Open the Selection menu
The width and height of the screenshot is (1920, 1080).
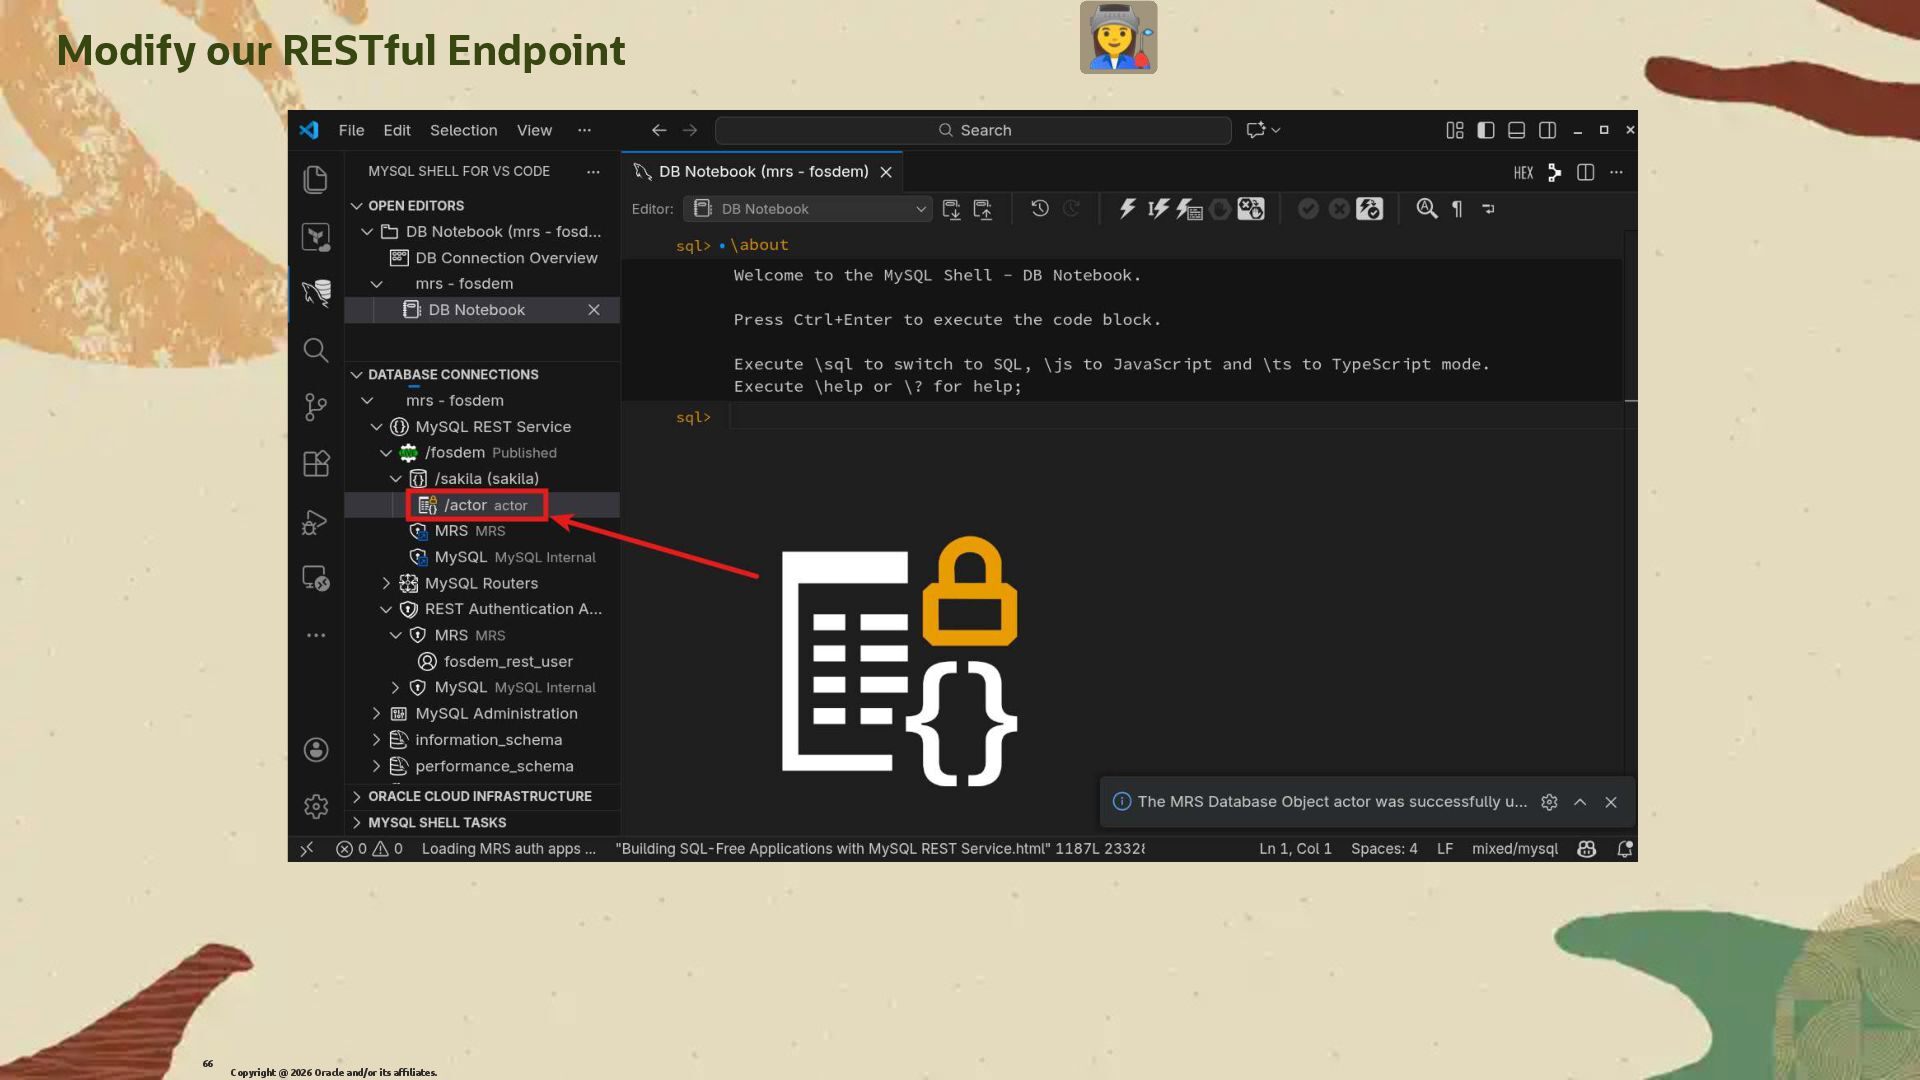pos(463,130)
